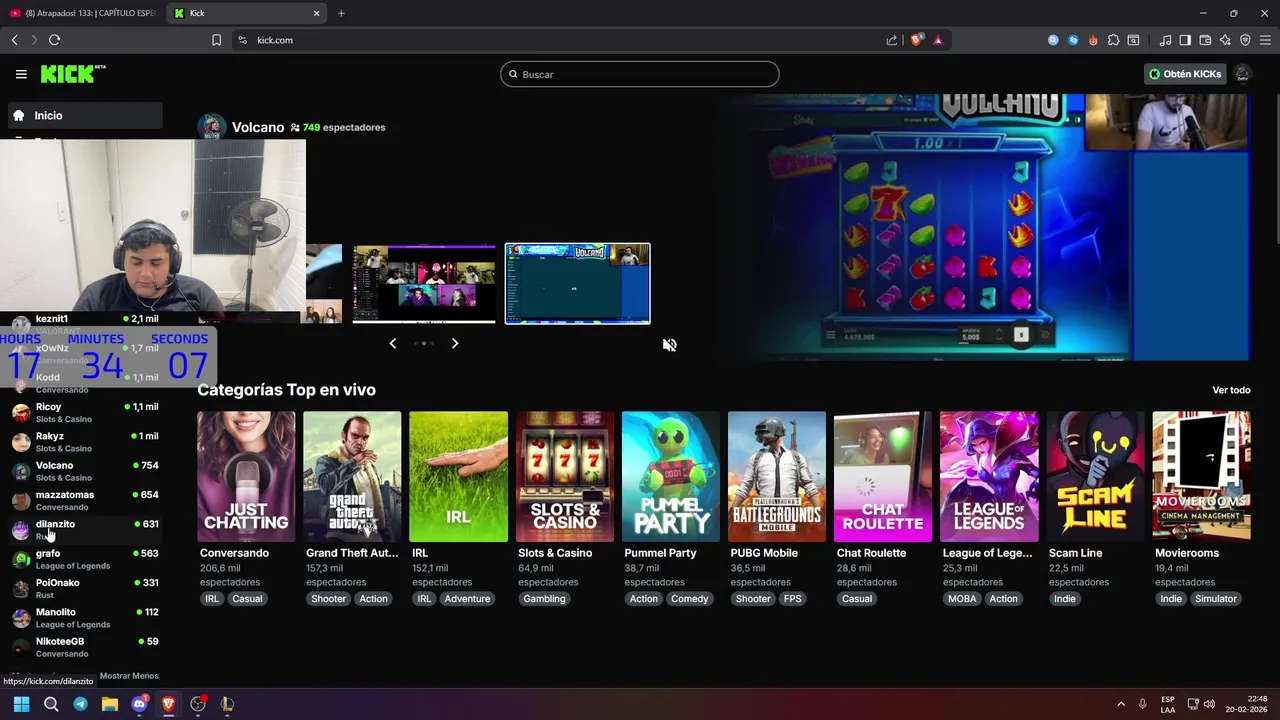Image resolution: width=1280 pixels, height=720 pixels.
Task: Click the Obtén KICKs button
Action: [1185, 74]
